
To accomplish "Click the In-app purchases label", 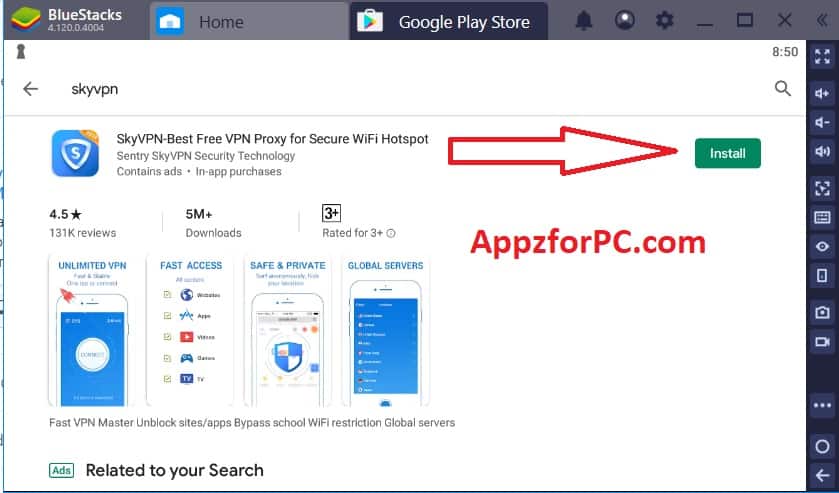I will click(239, 171).
